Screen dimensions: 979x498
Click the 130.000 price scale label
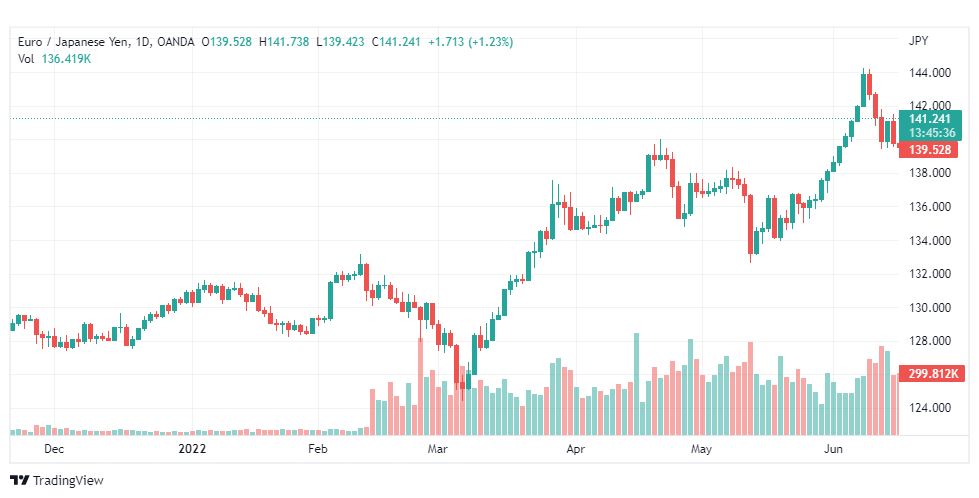(x=930, y=307)
